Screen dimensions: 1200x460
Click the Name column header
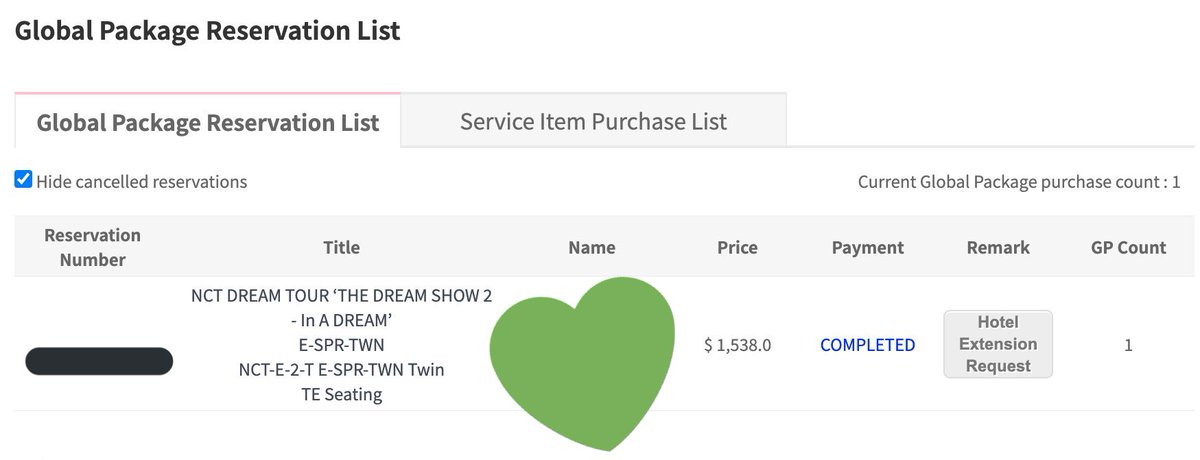(591, 247)
